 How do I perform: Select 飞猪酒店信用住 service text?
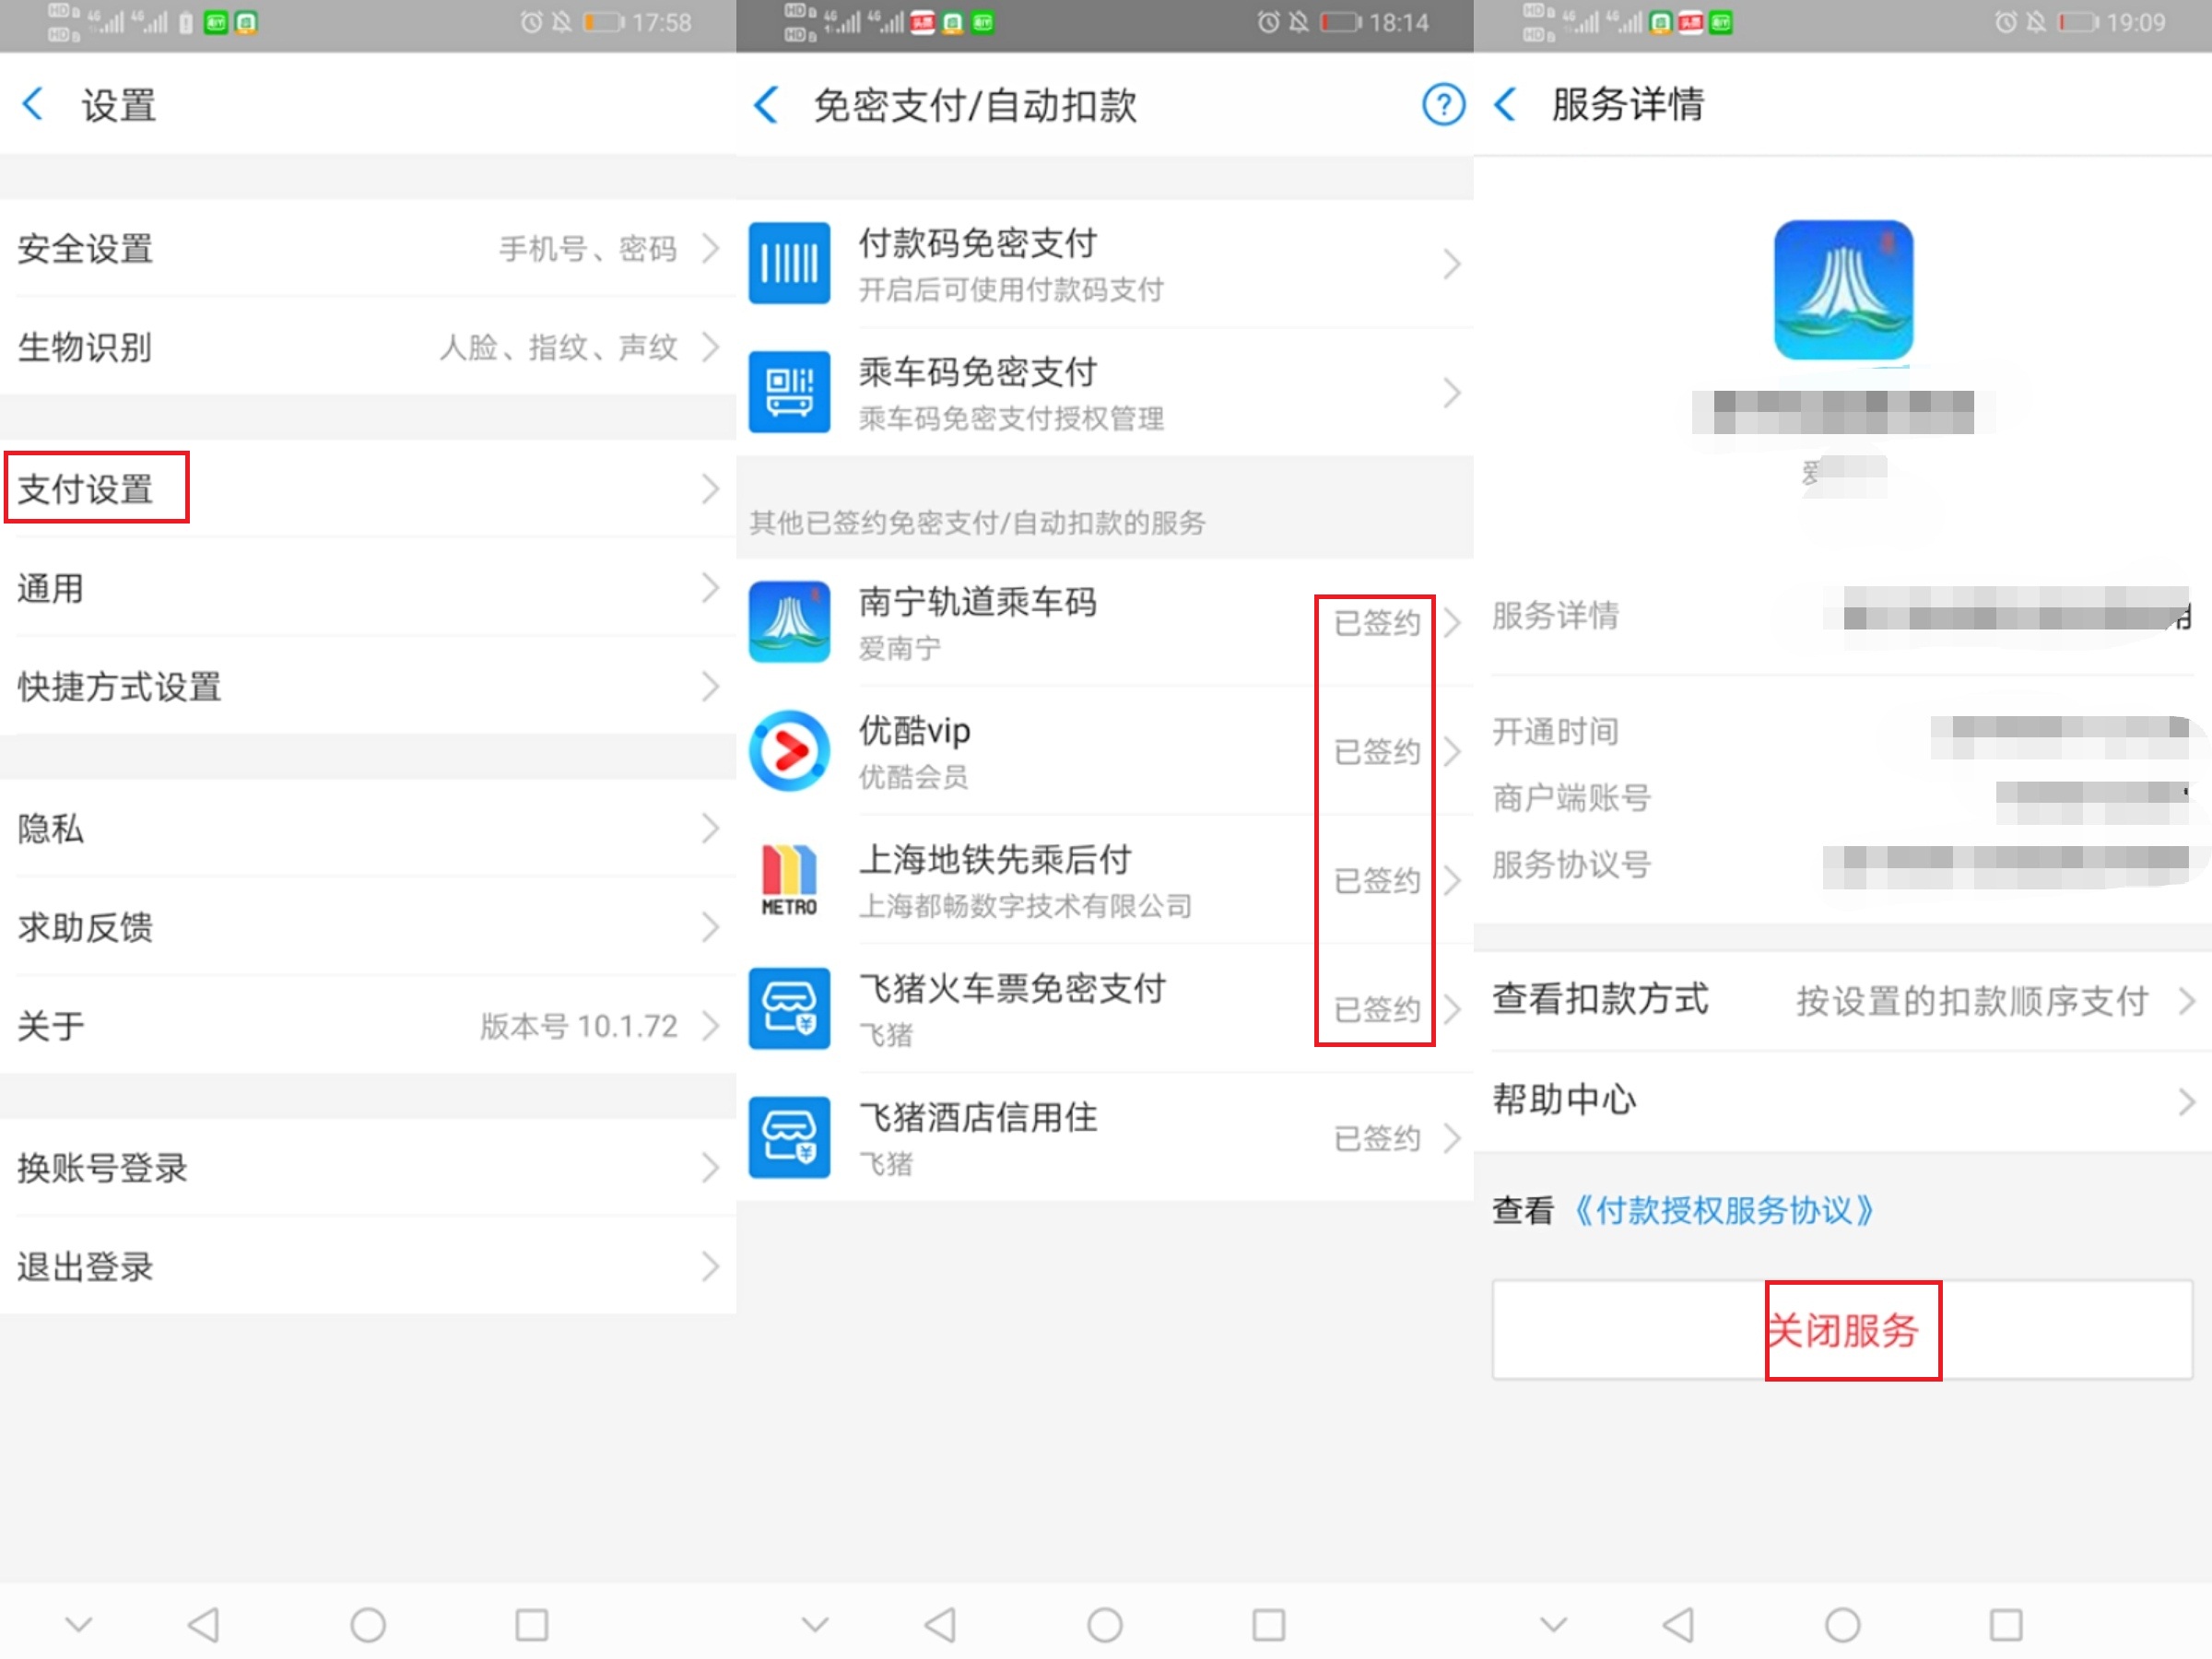pos(978,1117)
